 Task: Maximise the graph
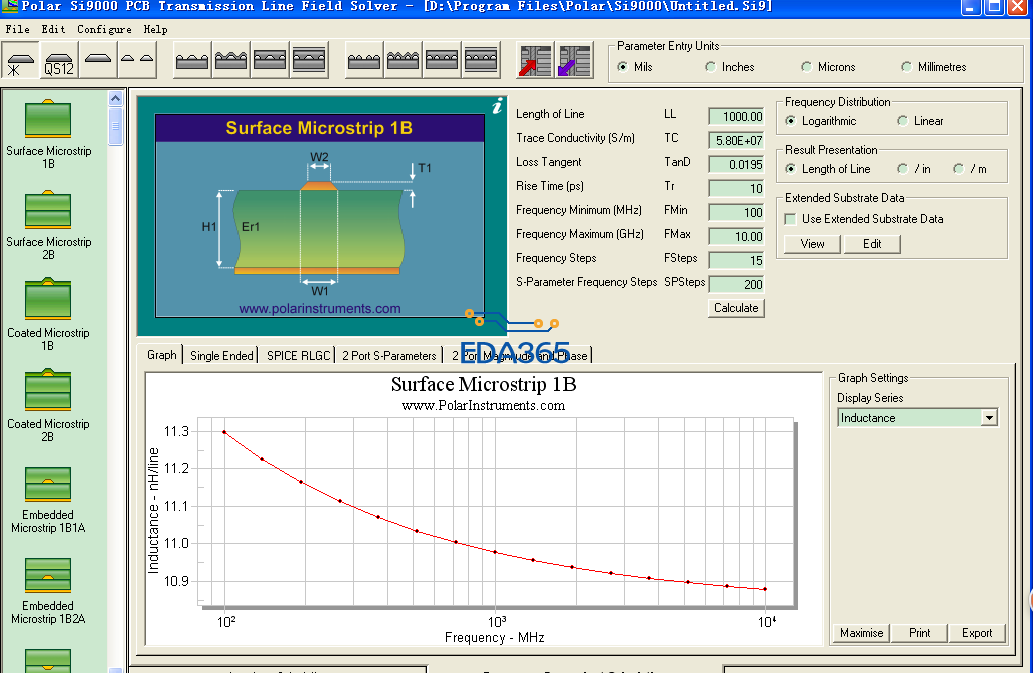[861, 633]
